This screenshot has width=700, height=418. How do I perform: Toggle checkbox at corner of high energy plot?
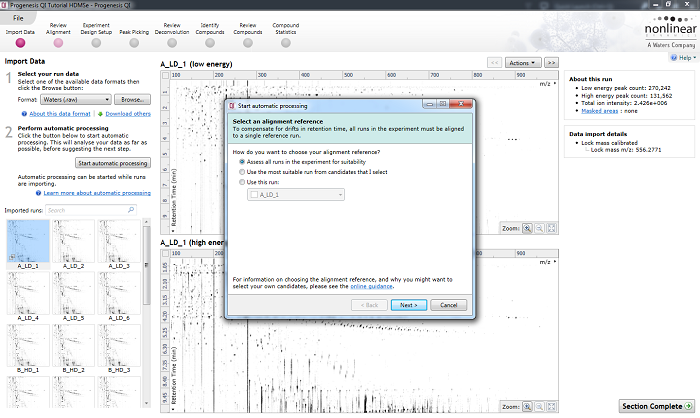point(165,253)
